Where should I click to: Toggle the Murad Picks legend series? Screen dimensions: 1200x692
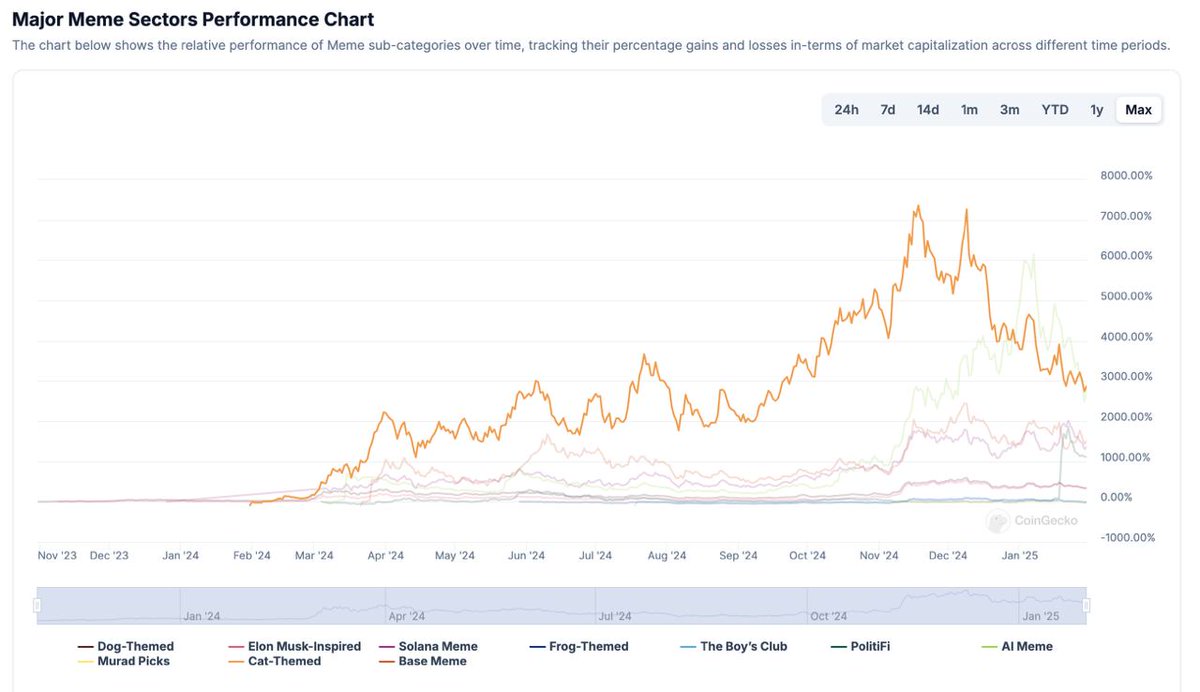[124, 661]
